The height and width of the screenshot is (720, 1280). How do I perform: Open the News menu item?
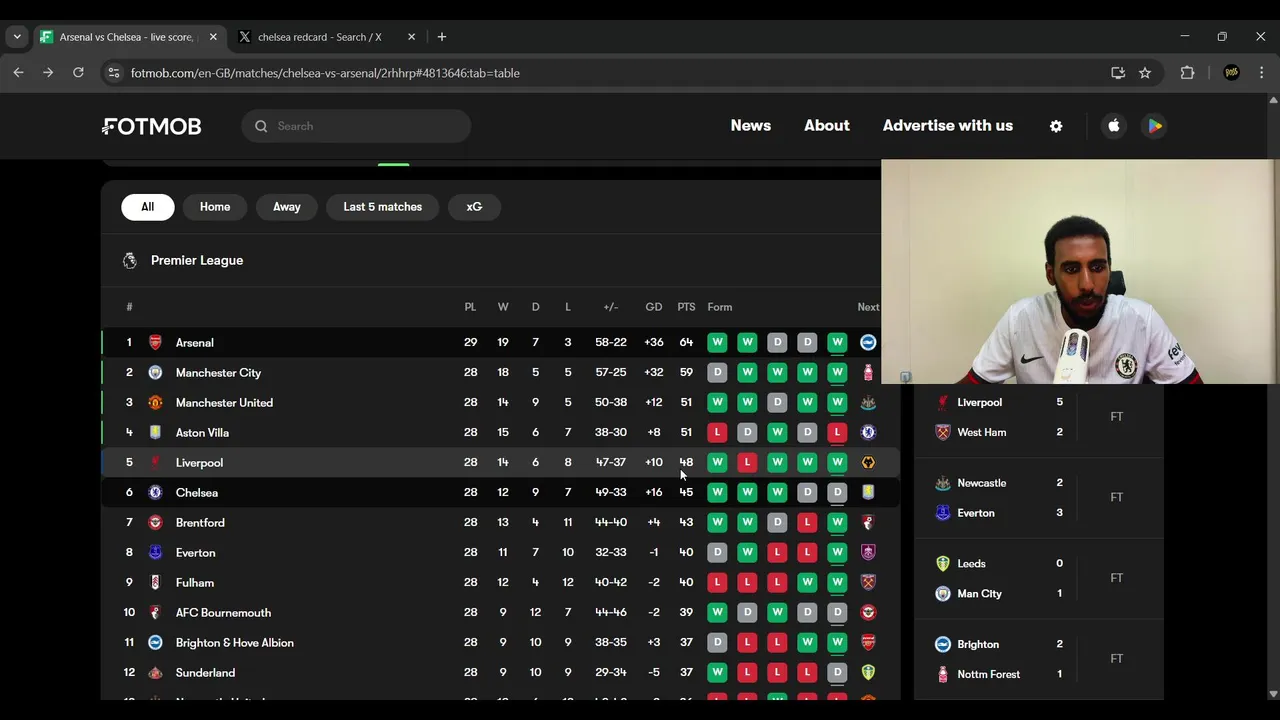click(x=751, y=126)
